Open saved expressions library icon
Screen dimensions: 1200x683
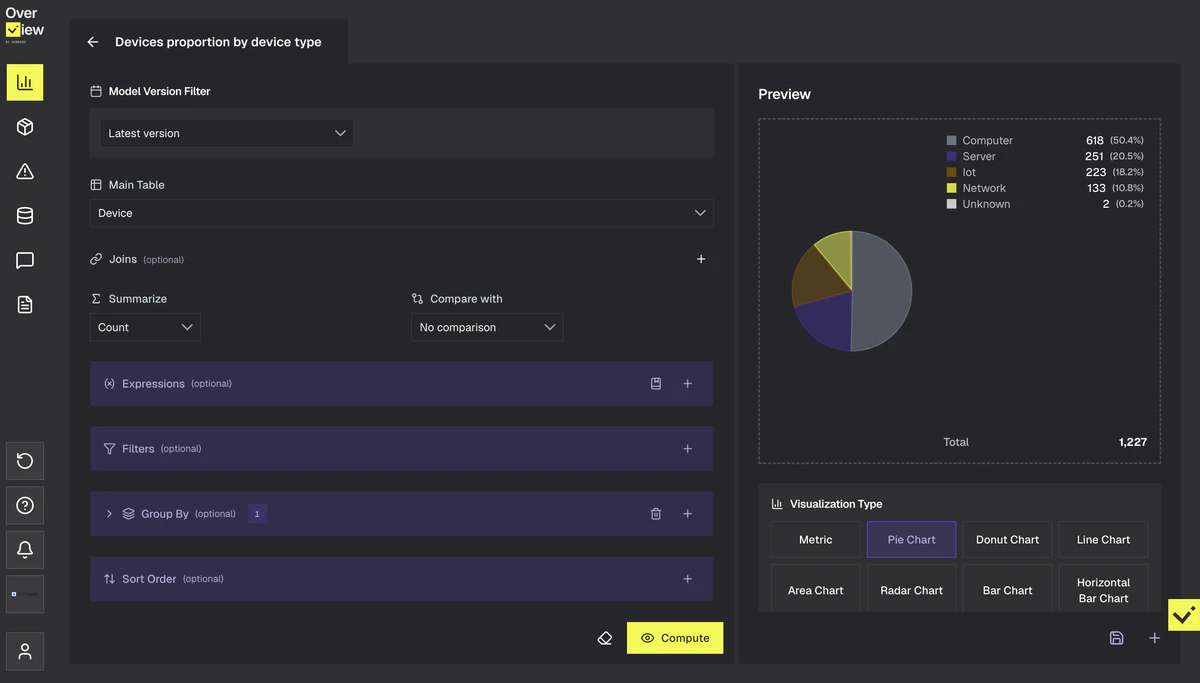[x=656, y=383]
